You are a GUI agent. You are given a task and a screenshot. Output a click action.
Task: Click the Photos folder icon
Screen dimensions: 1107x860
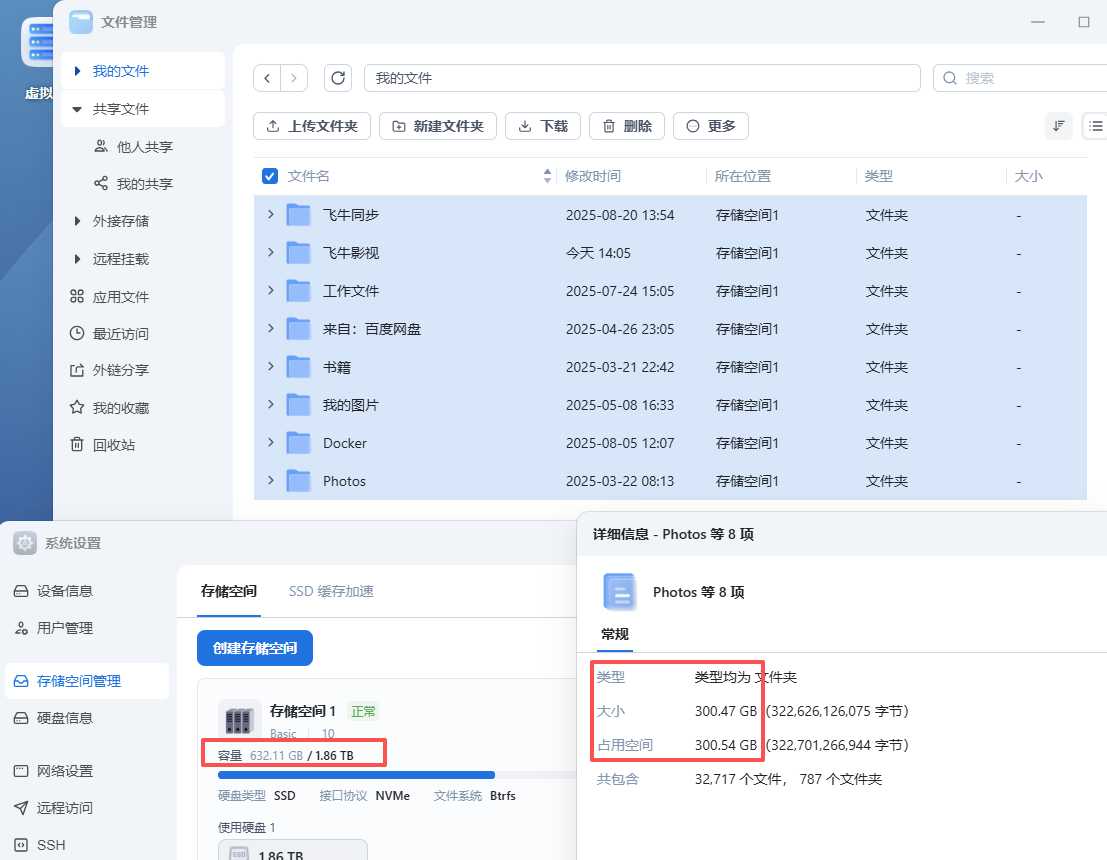coord(299,481)
